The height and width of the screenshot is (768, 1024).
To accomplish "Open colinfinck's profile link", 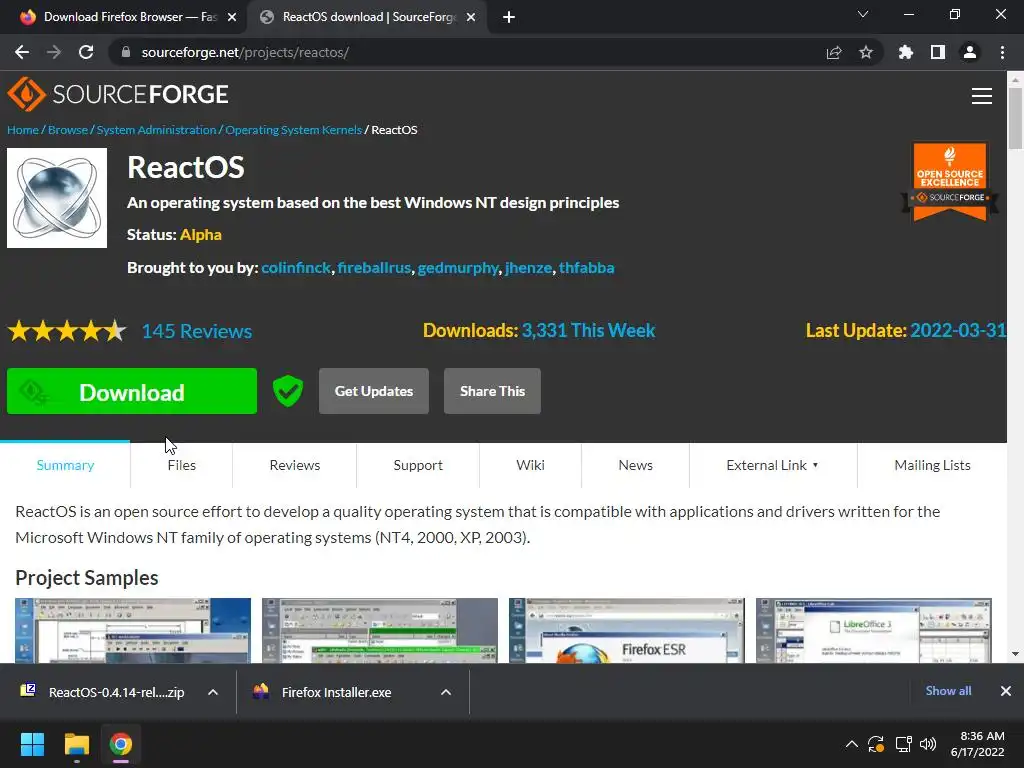I will [296, 268].
